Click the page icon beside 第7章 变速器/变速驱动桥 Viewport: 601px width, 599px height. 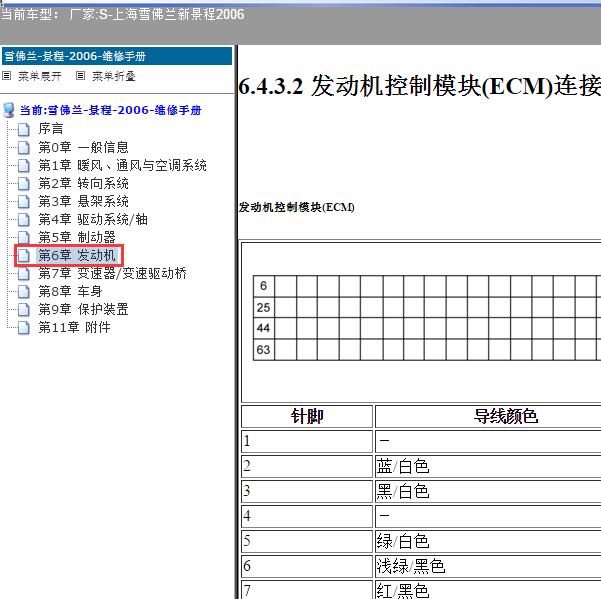pos(24,274)
